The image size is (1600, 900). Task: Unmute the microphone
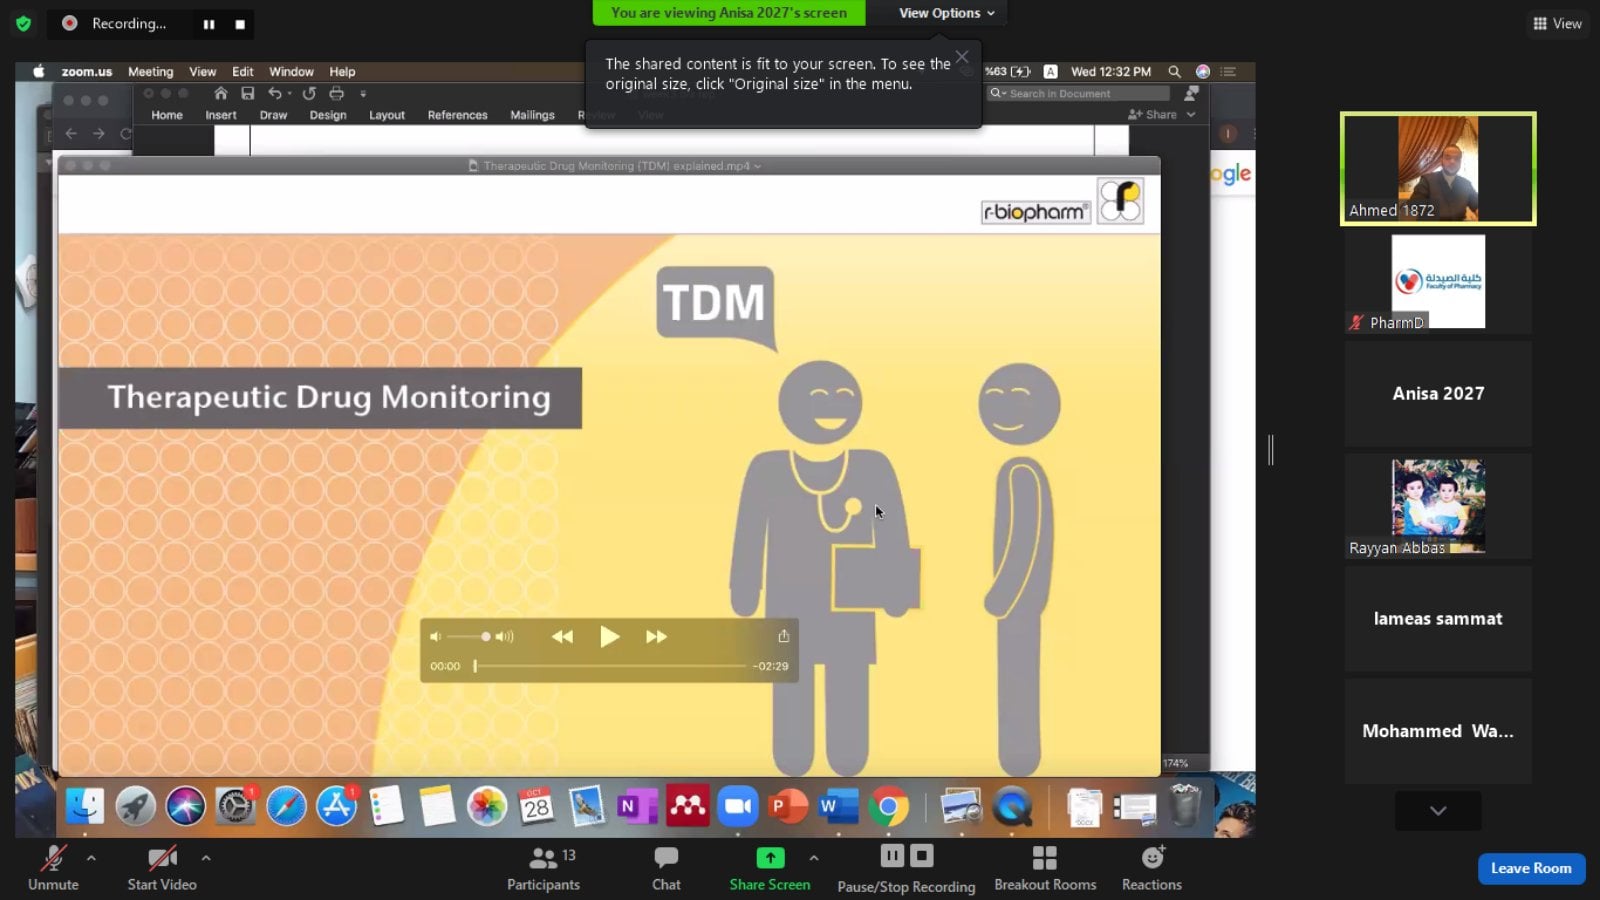pyautogui.click(x=53, y=868)
